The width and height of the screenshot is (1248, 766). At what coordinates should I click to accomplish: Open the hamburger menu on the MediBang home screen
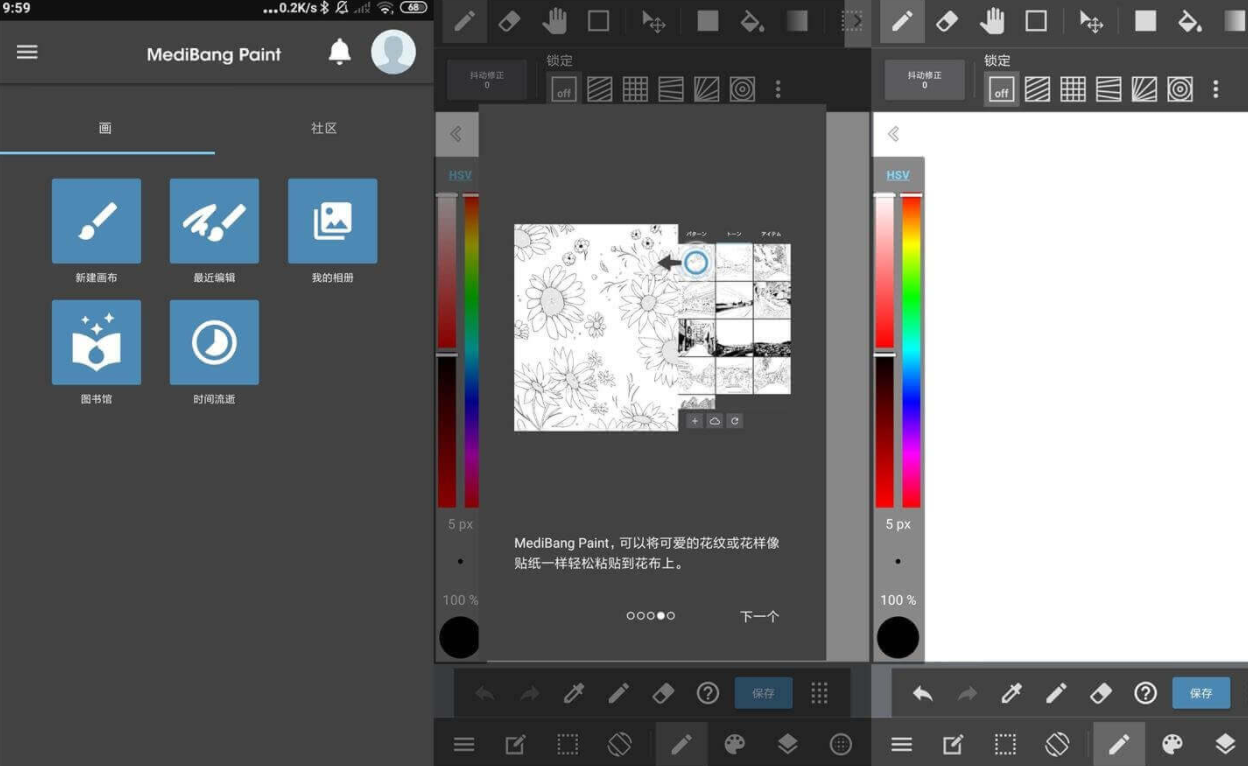tap(27, 52)
